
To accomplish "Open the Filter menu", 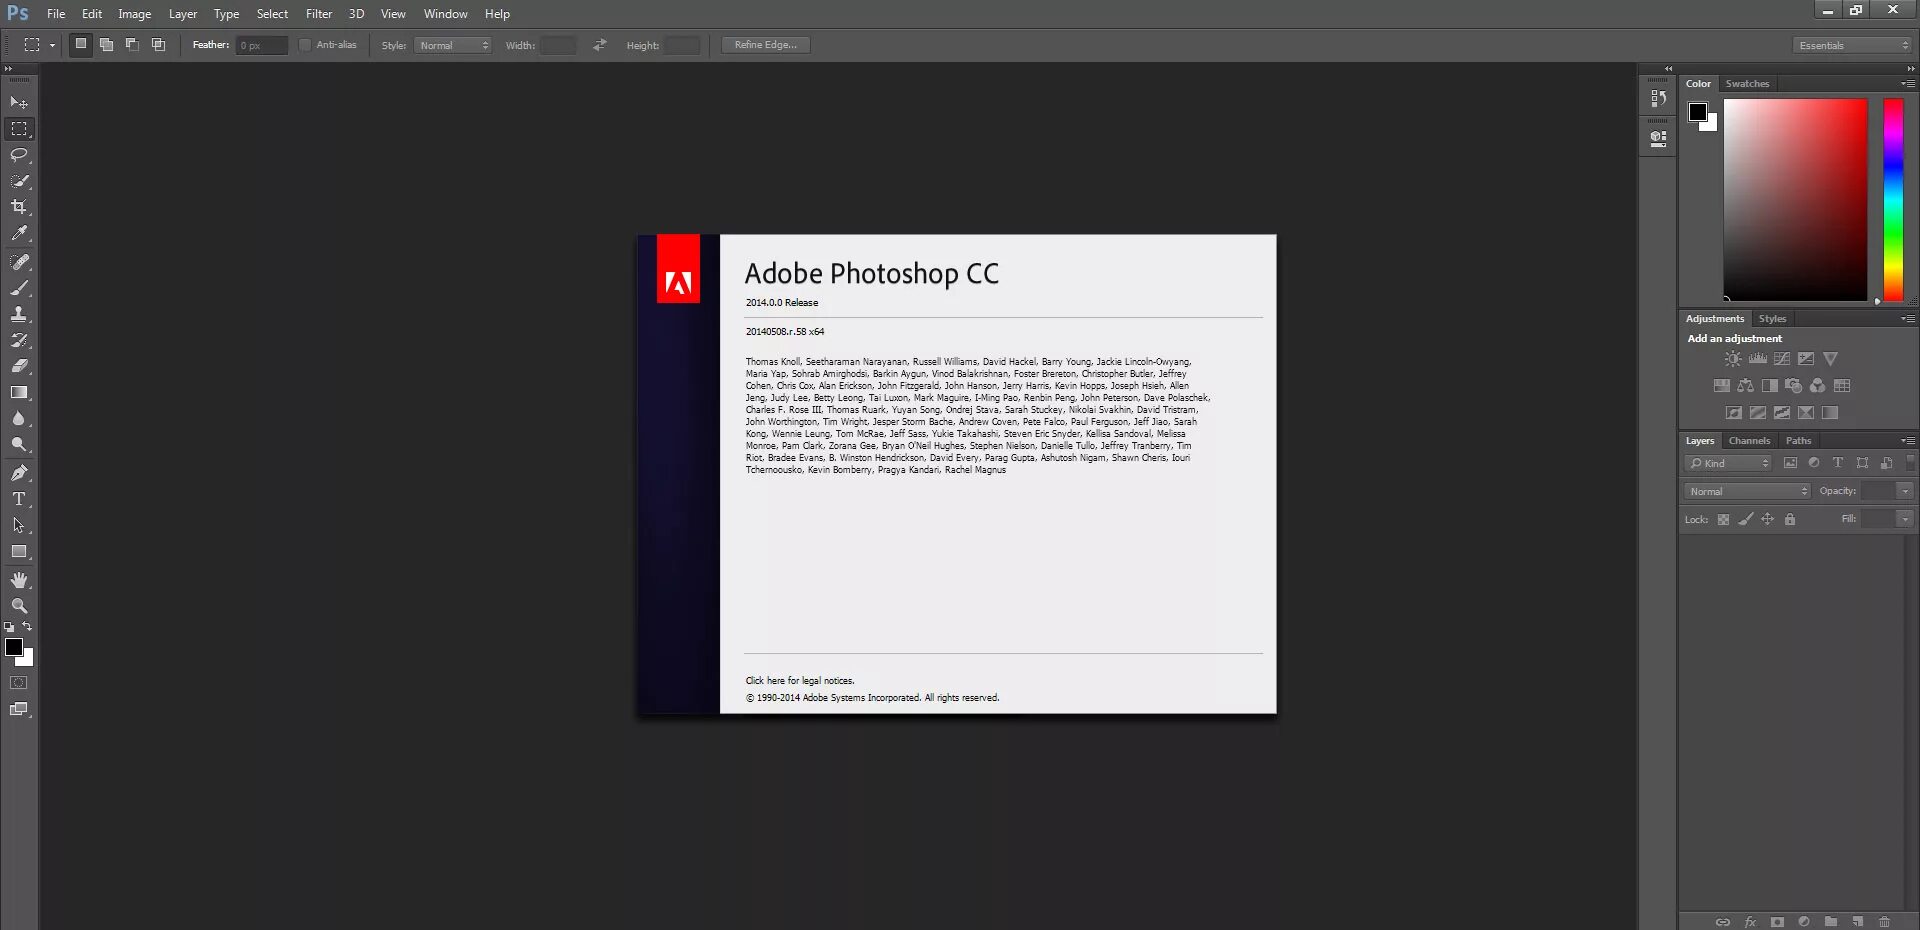I will (x=319, y=14).
